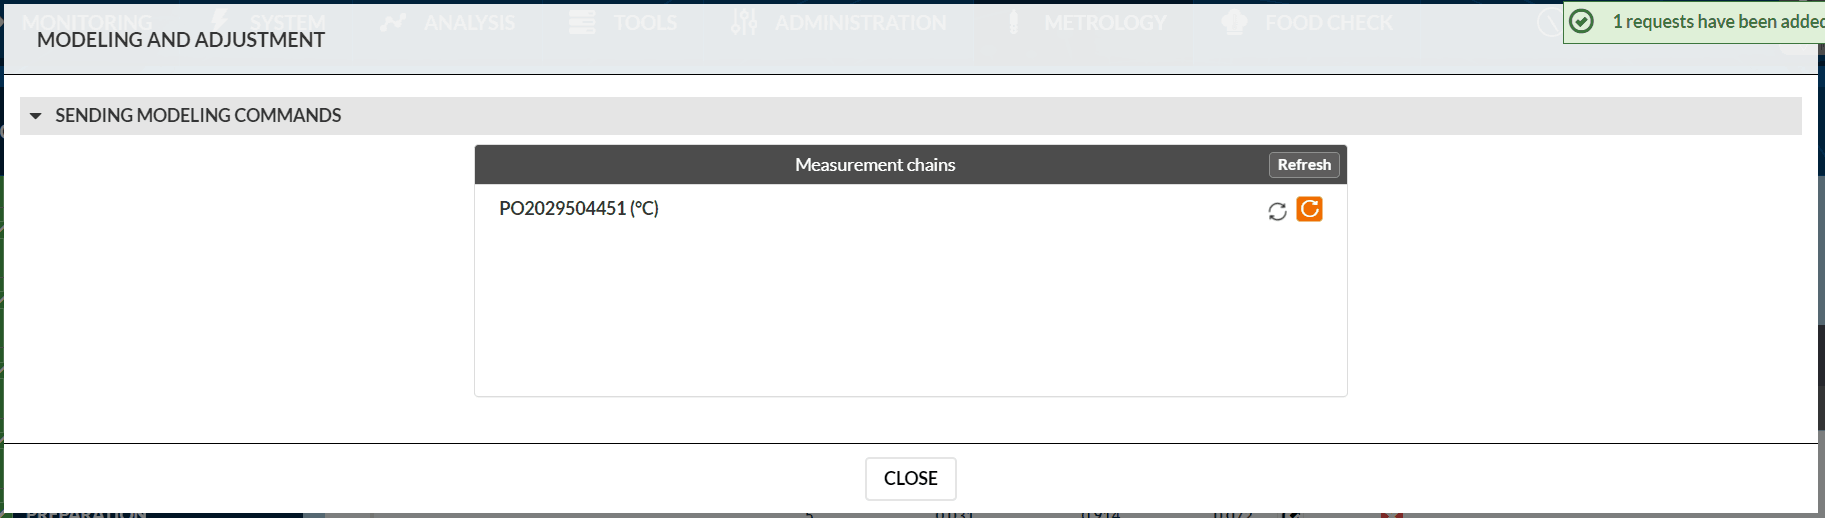
Task: Click the Metrology thermometer icon
Action: [x=1013, y=22]
